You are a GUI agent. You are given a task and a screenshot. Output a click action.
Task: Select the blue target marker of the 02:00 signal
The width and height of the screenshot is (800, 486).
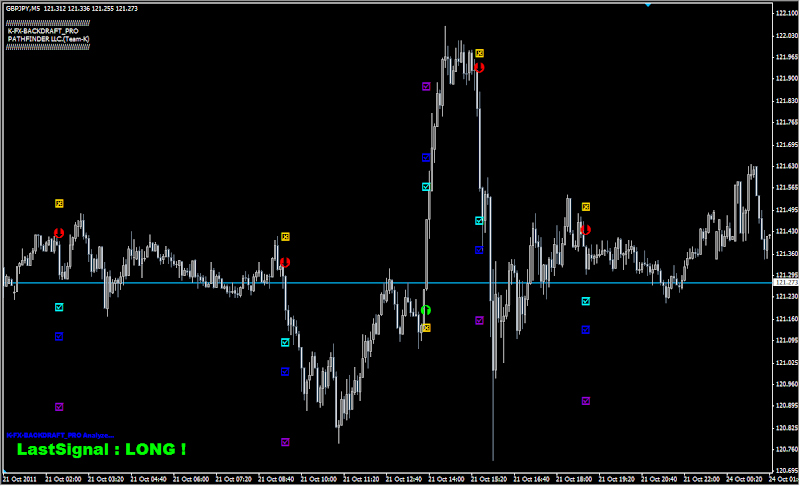coord(59,337)
